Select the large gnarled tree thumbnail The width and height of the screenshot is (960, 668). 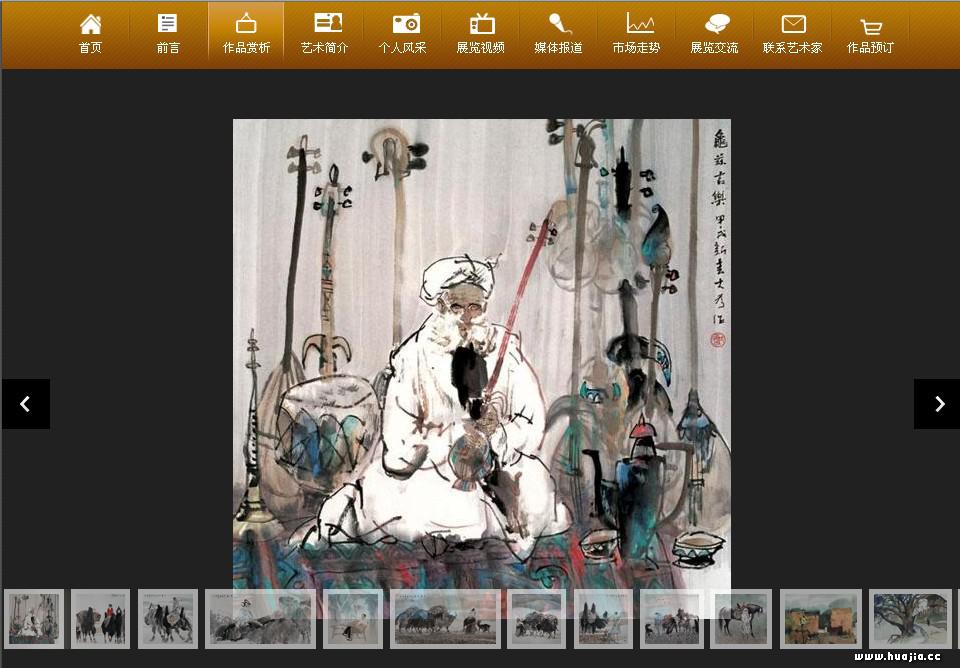pos(910,618)
